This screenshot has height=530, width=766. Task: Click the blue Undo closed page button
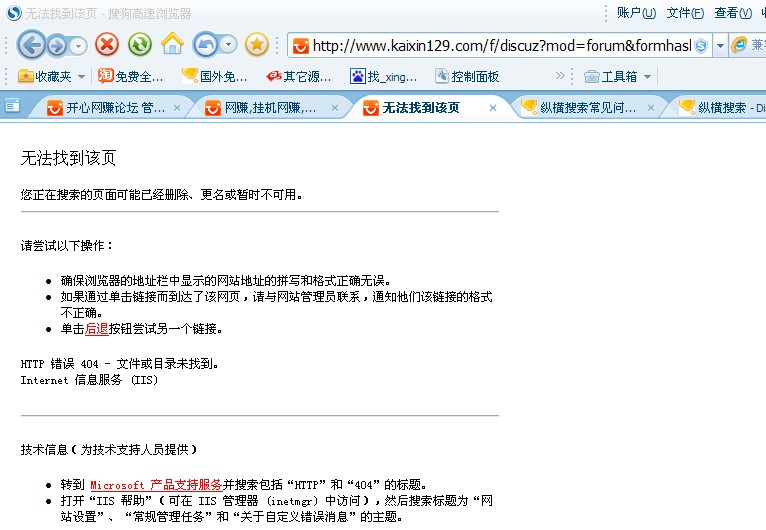point(205,45)
